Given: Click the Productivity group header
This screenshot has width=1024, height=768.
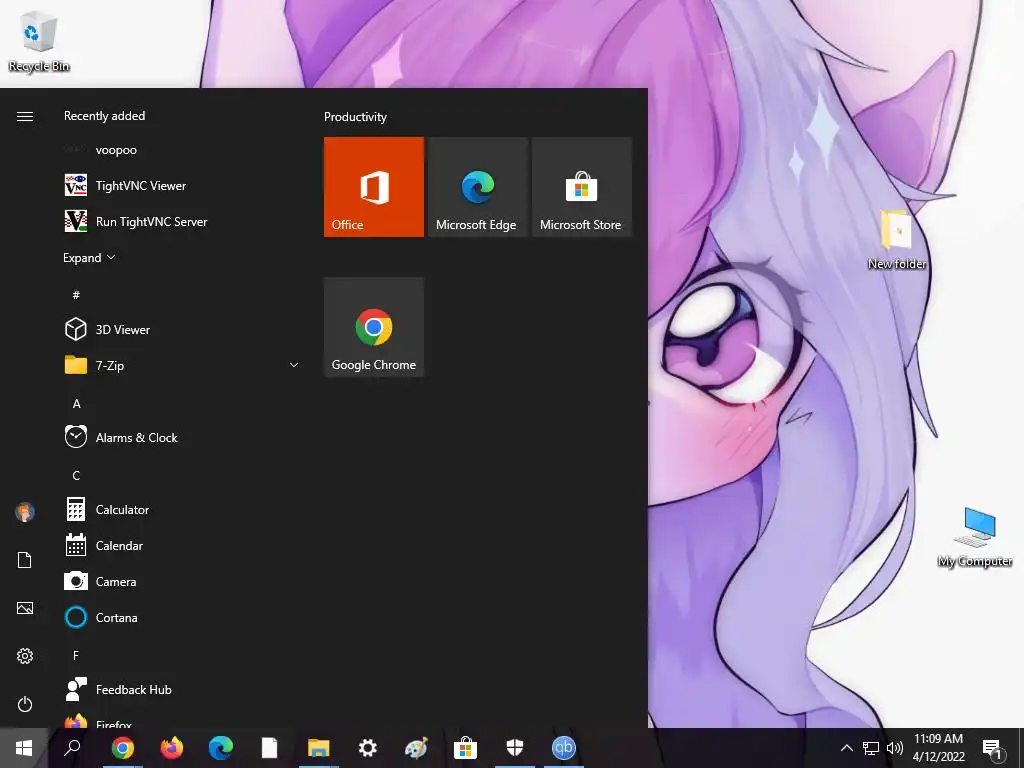Looking at the screenshot, I should point(355,117).
